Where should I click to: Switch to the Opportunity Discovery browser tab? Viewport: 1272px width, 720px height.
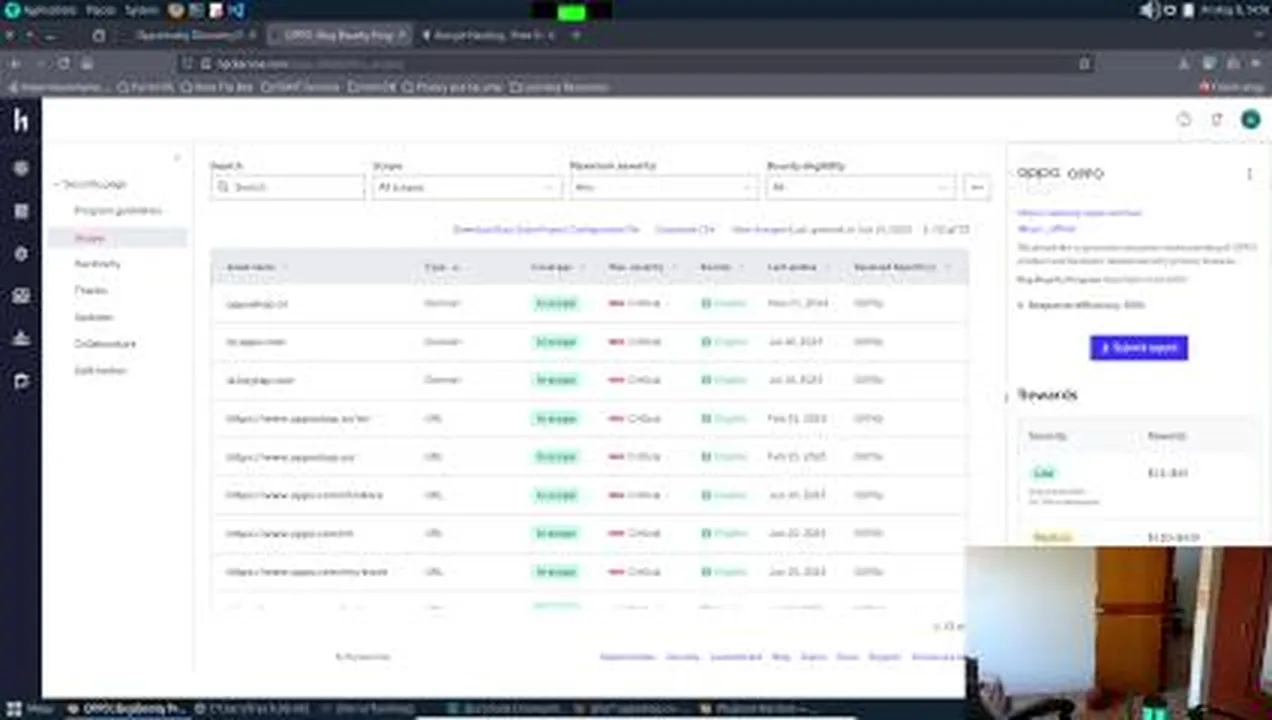190,35
